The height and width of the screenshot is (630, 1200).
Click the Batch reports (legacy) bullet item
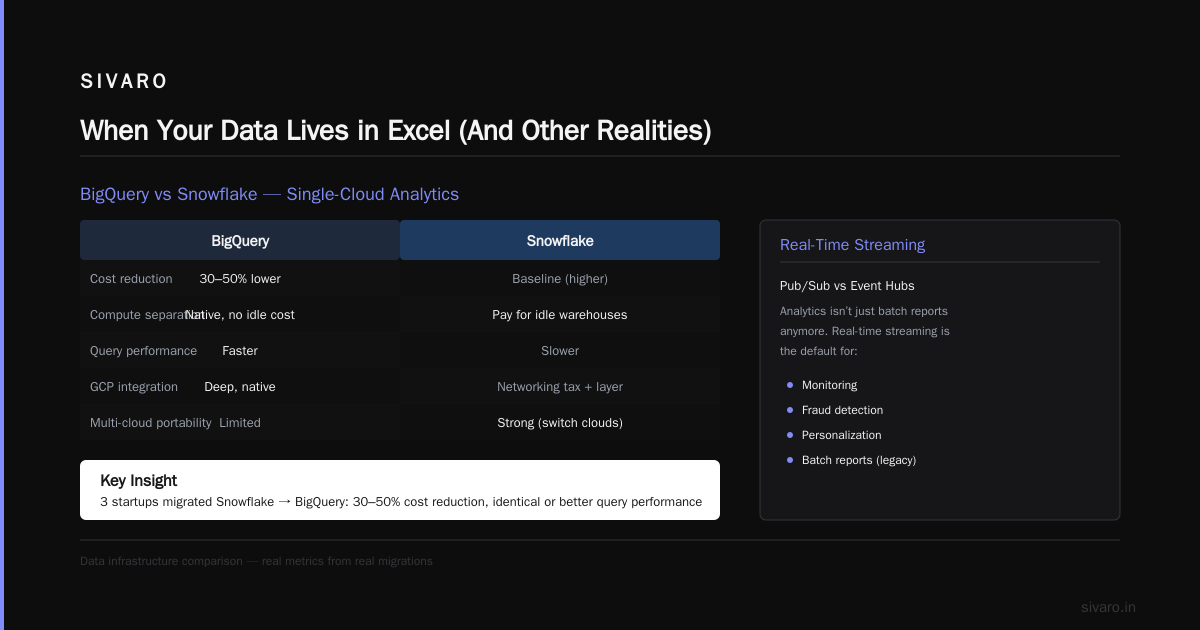point(859,460)
